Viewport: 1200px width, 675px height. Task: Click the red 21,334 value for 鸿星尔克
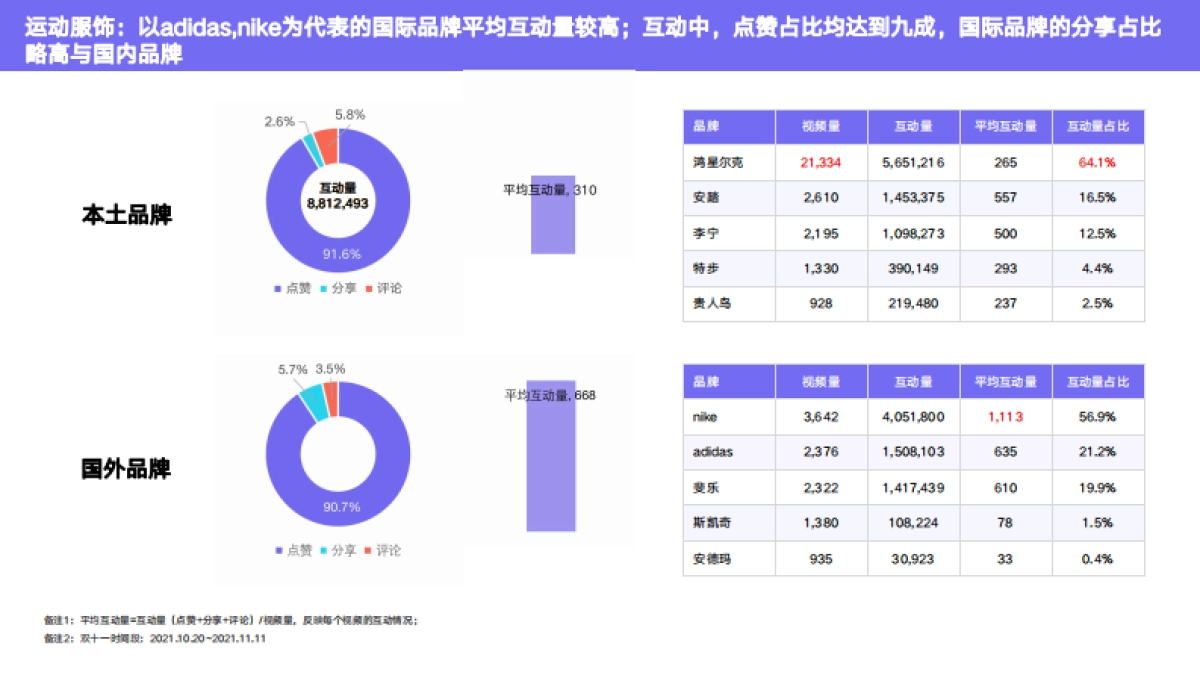(x=821, y=162)
